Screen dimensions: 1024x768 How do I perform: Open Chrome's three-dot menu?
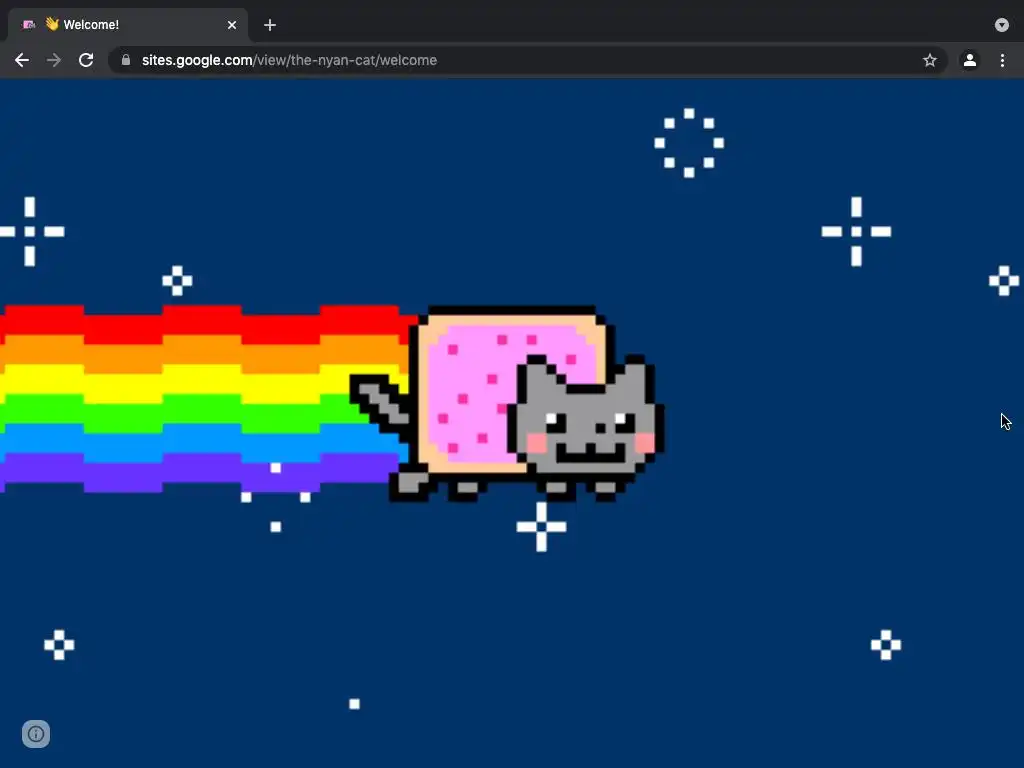[x=1002, y=60]
